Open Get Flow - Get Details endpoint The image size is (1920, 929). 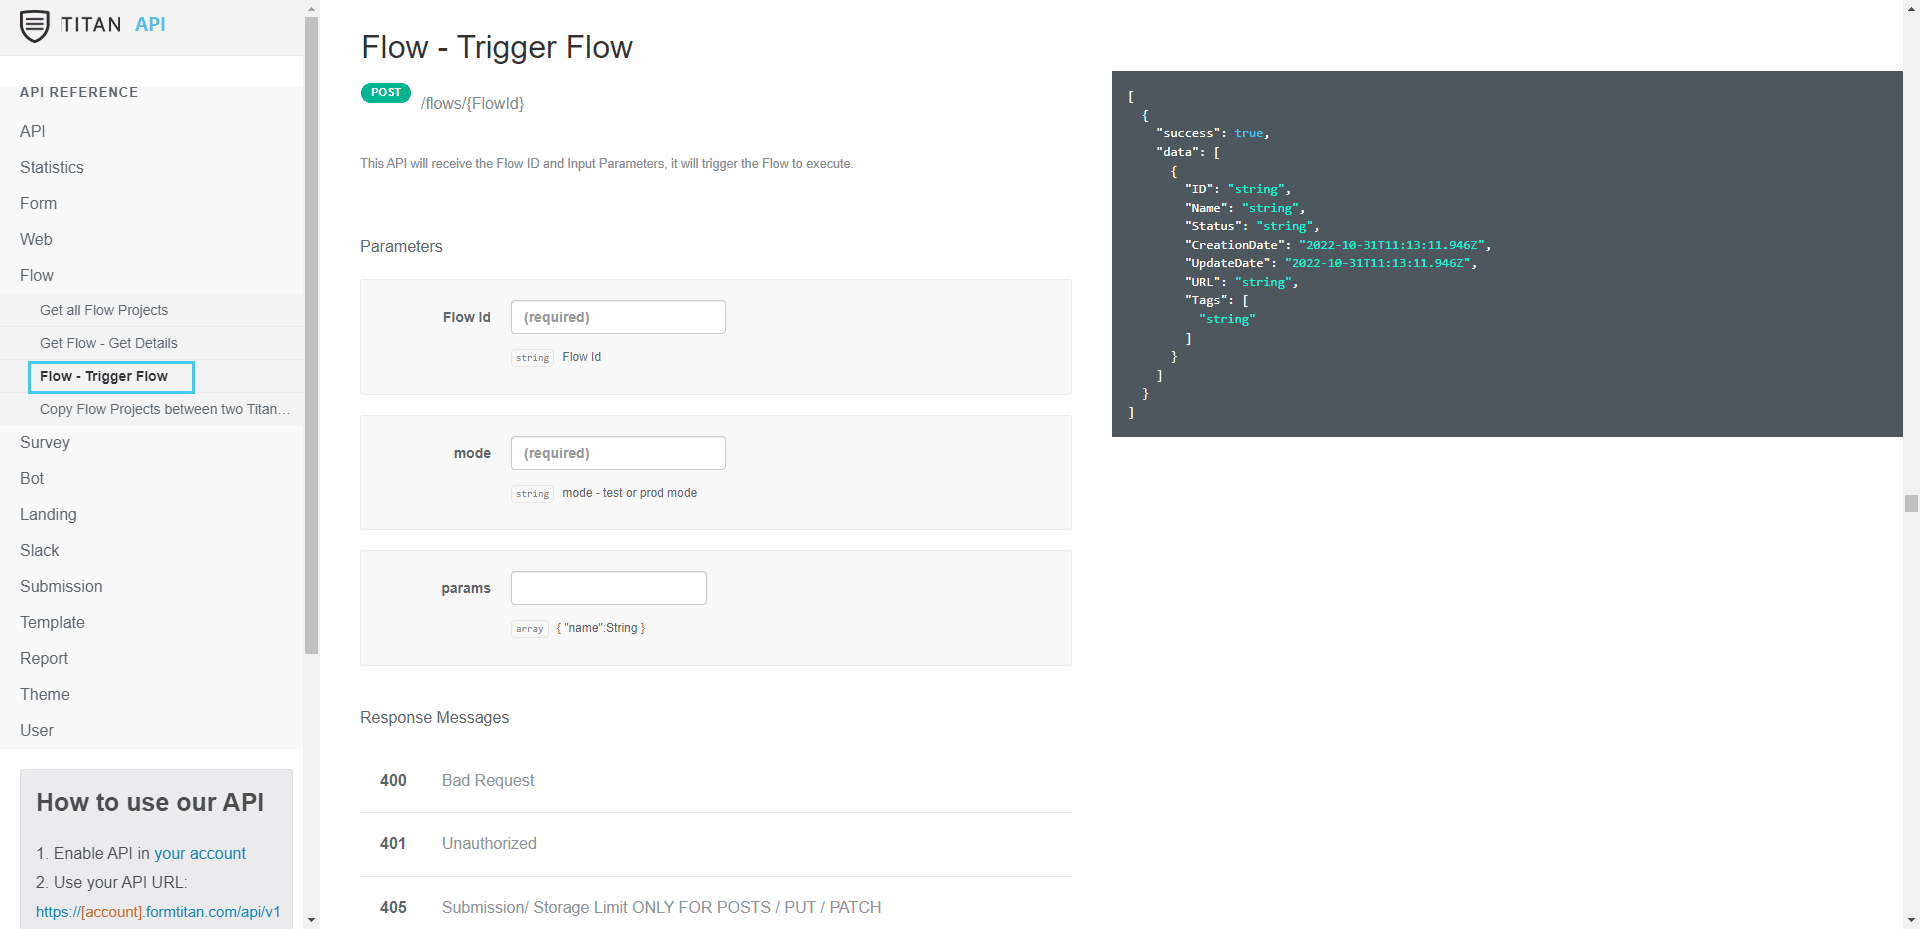tap(109, 343)
